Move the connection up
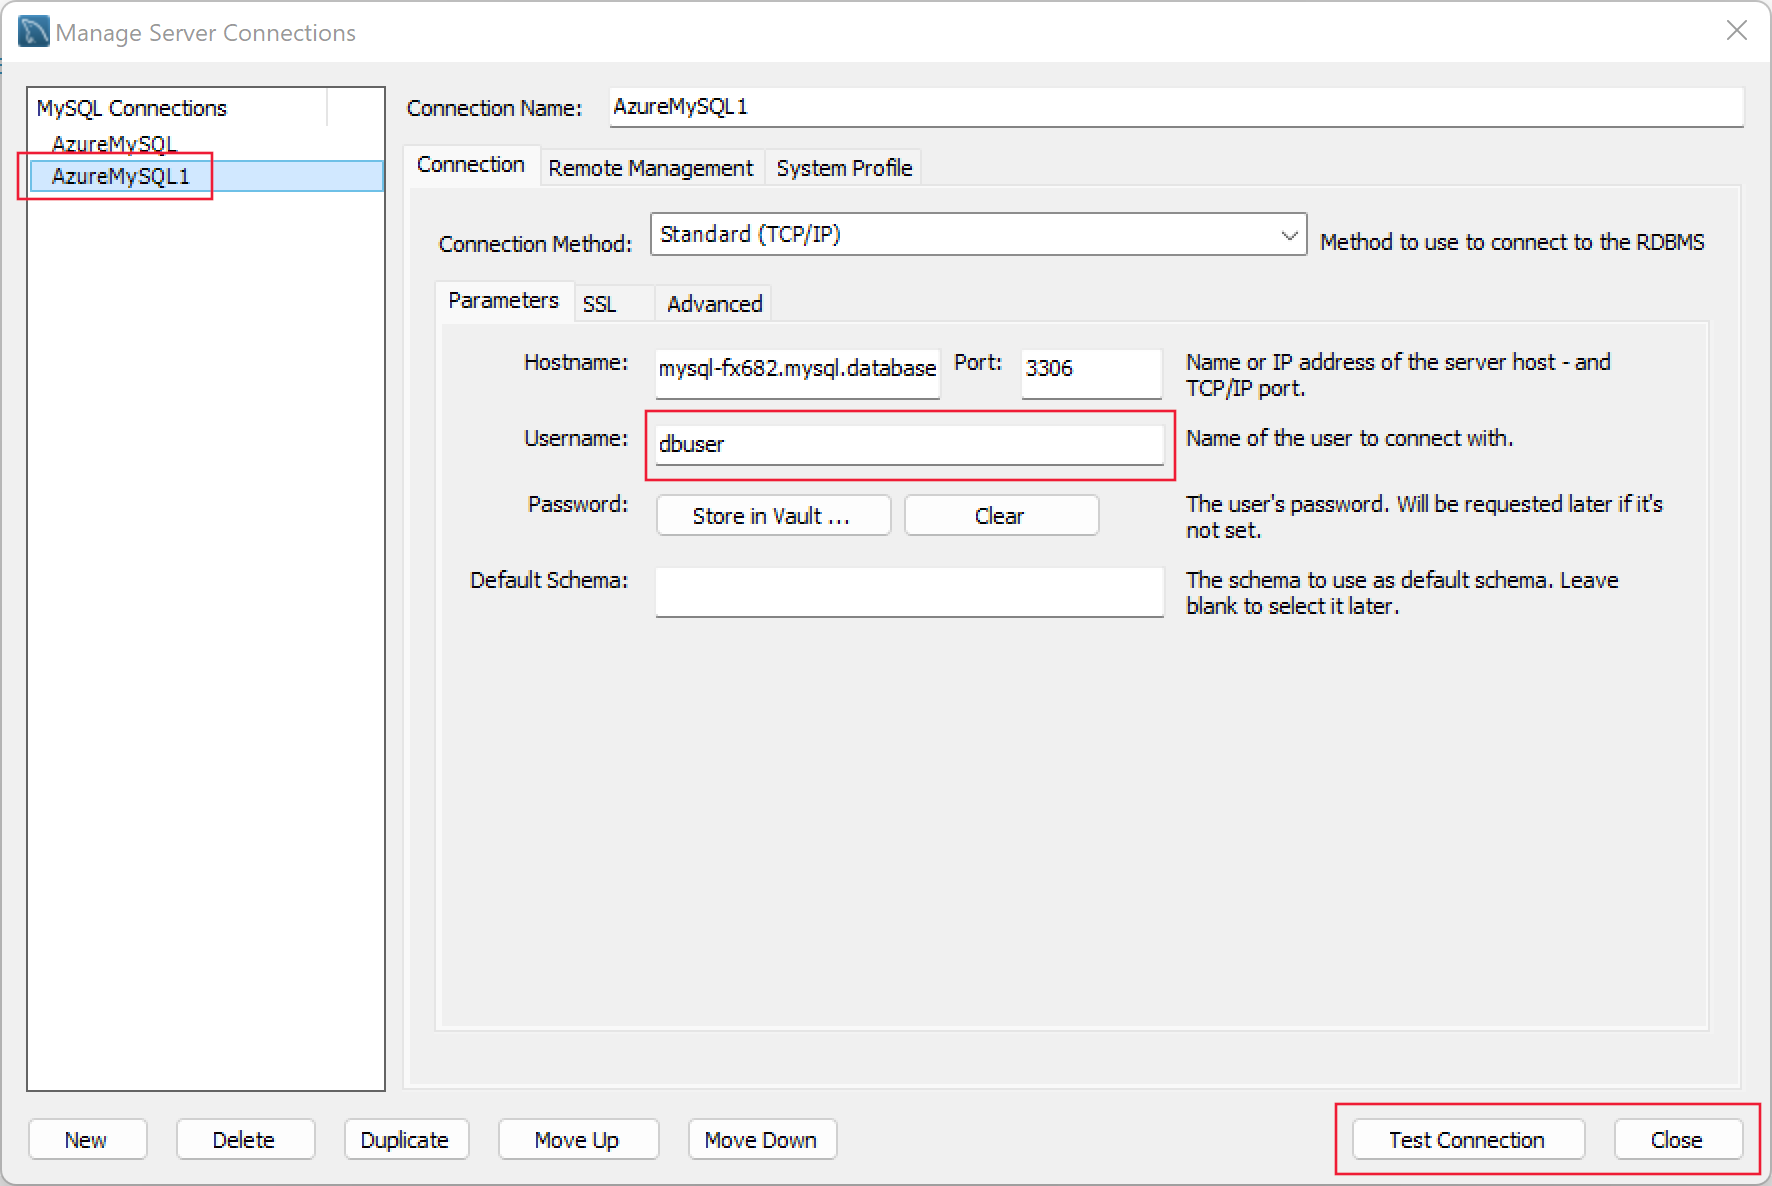This screenshot has height=1186, width=1772. [578, 1140]
